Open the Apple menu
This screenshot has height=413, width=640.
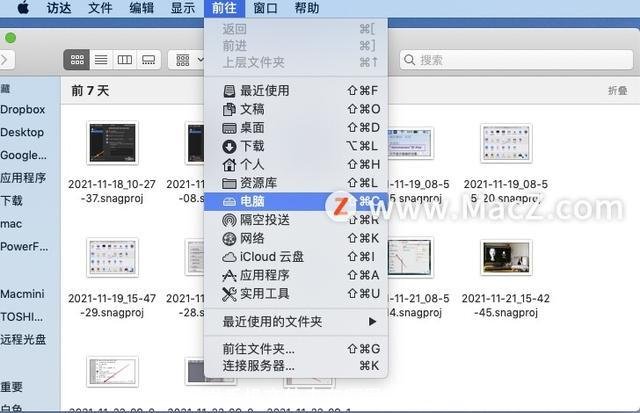click(23, 7)
